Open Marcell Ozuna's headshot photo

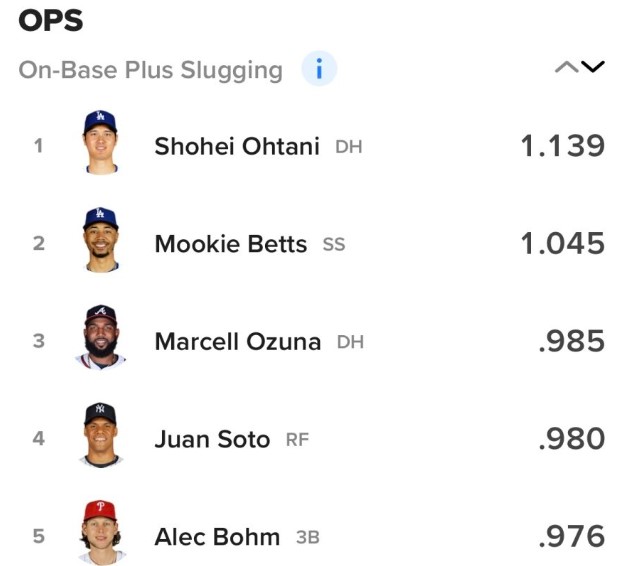100,337
